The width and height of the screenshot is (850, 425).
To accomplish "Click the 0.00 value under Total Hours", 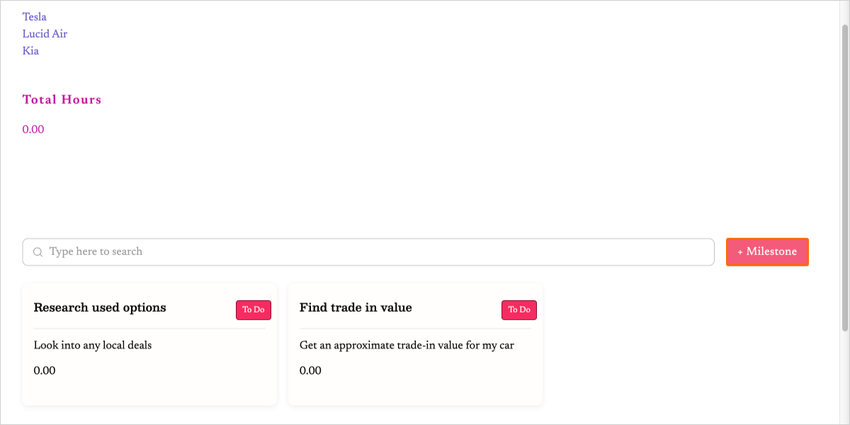I will [34, 129].
